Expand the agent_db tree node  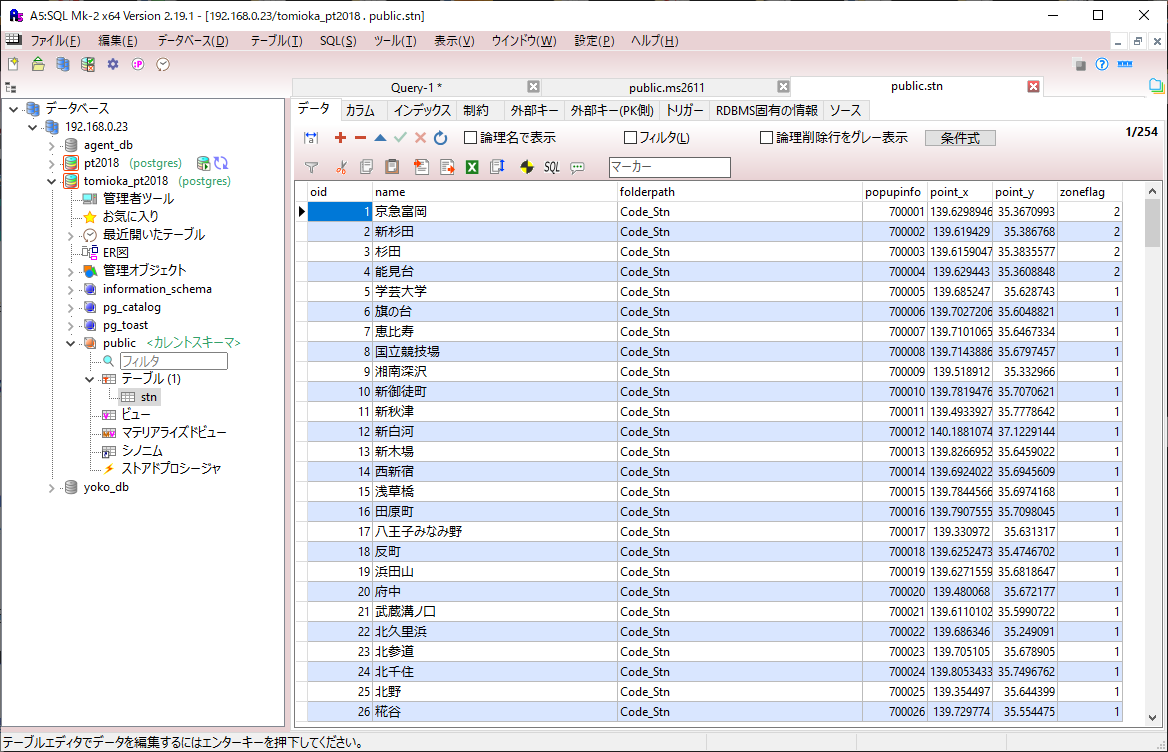click(52, 145)
